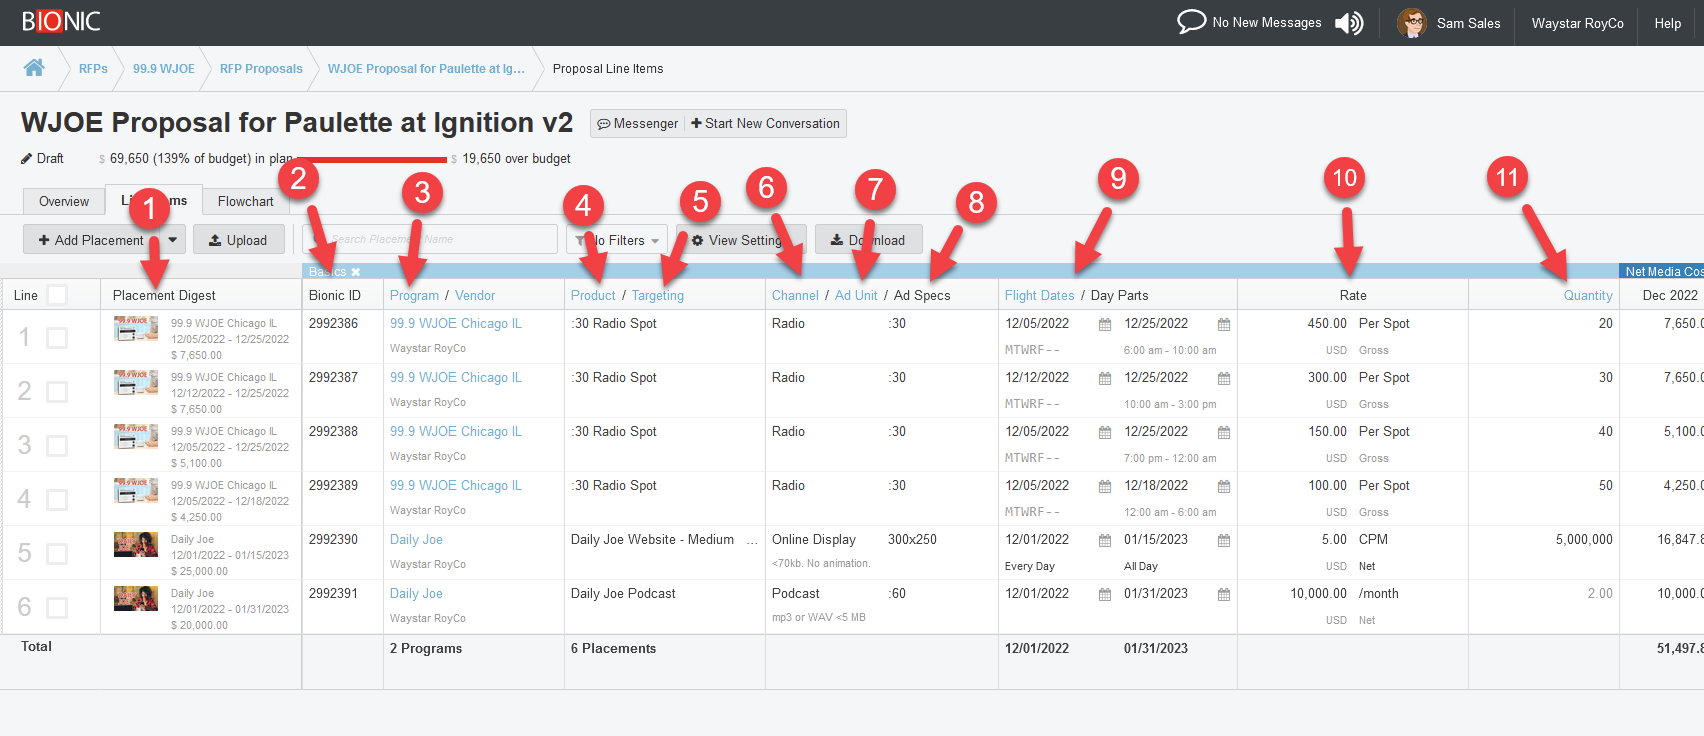Image resolution: width=1704 pixels, height=736 pixels.
Task: Close the Basics column group
Action: click(356, 272)
